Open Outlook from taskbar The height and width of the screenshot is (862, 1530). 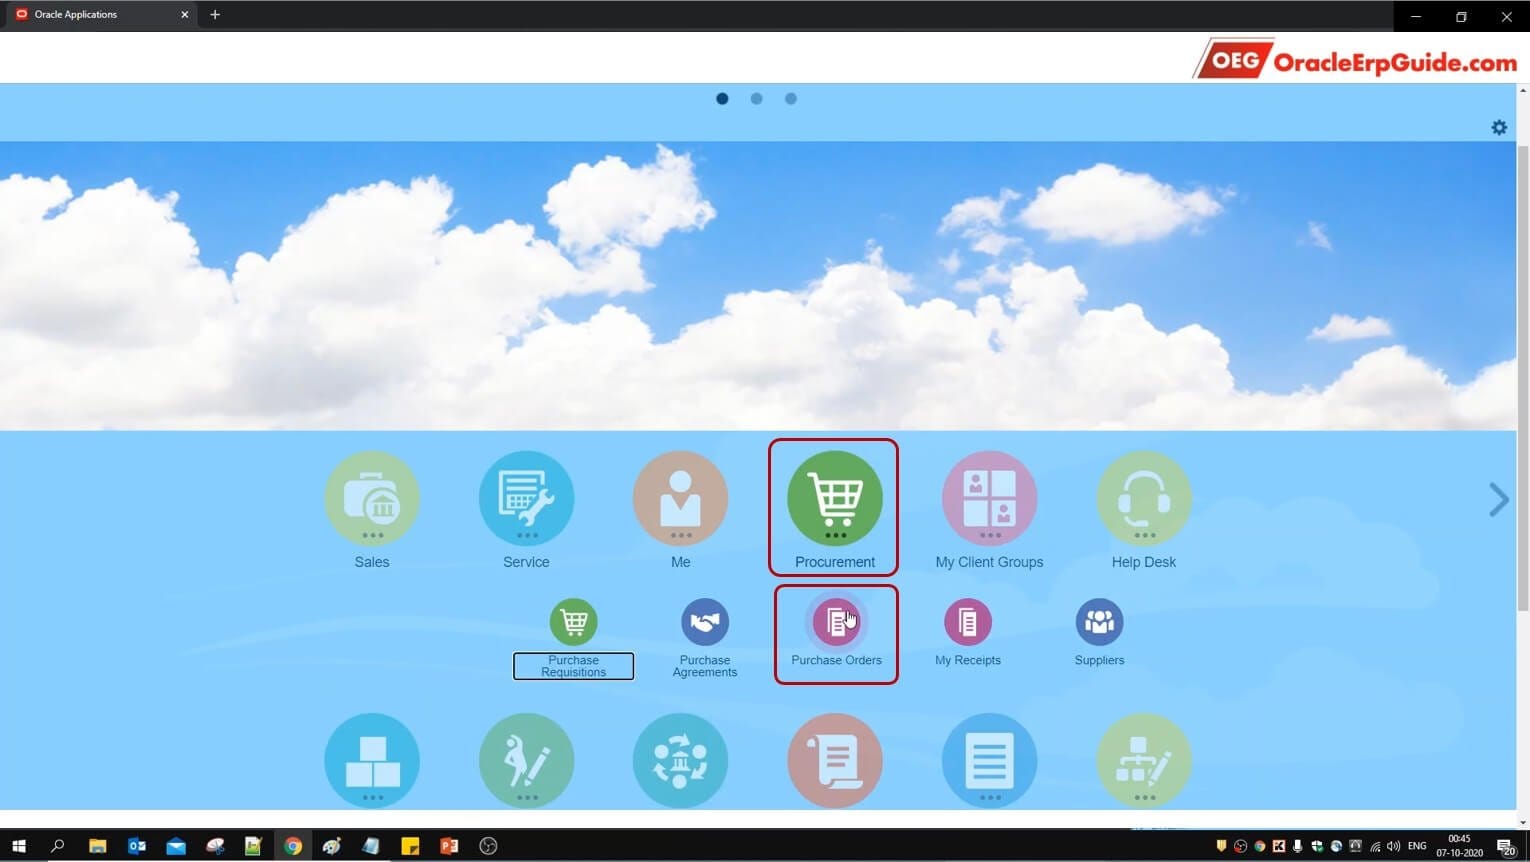click(137, 846)
